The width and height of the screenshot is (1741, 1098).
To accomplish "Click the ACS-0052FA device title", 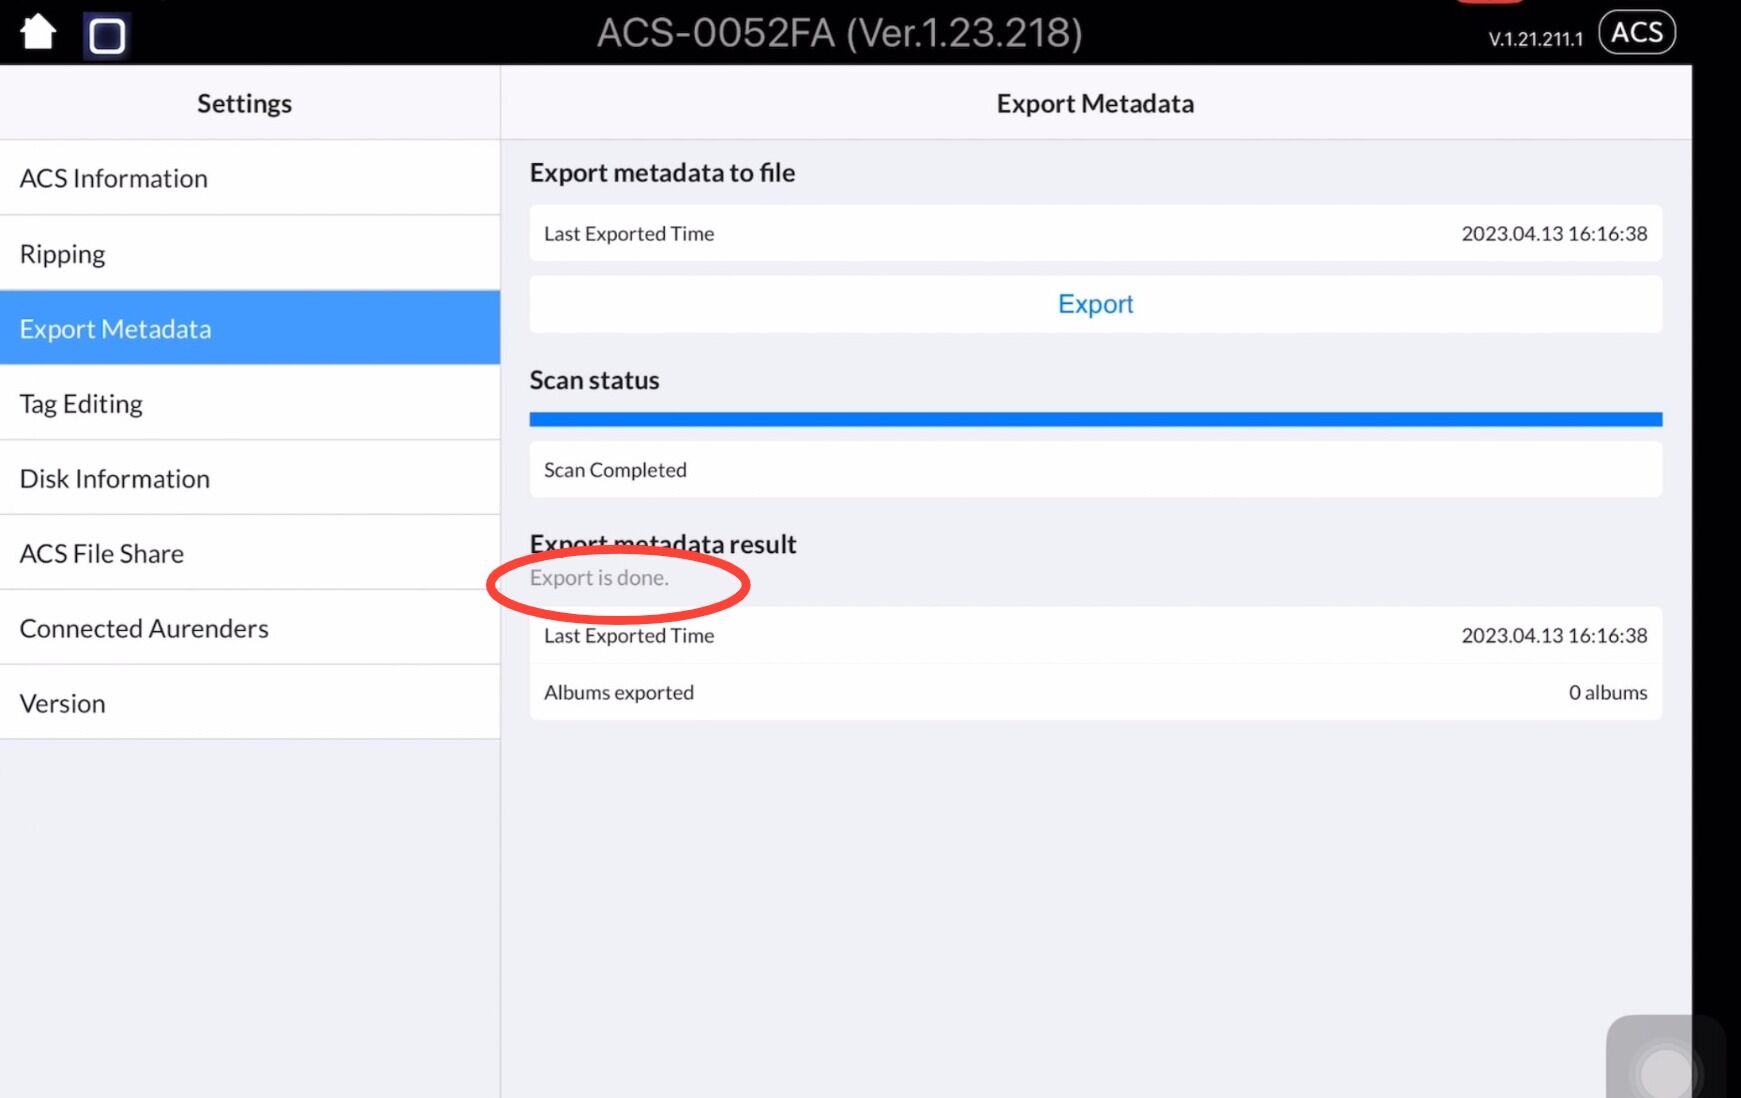I will pos(839,34).
